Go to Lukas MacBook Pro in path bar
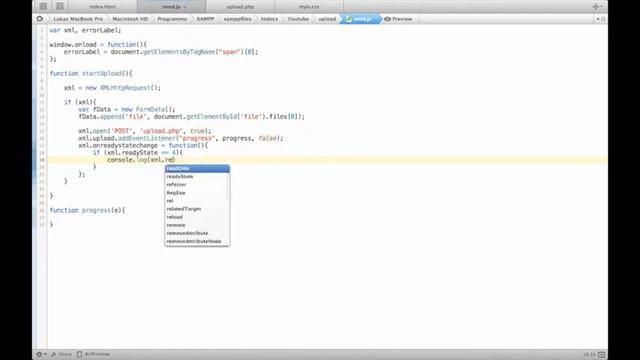 point(78,19)
